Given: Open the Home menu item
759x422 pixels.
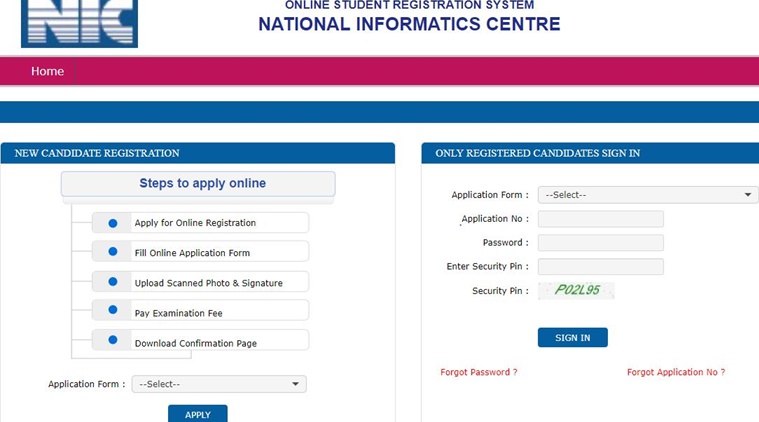Looking at the screenshot, I should (x=47, y=71).
